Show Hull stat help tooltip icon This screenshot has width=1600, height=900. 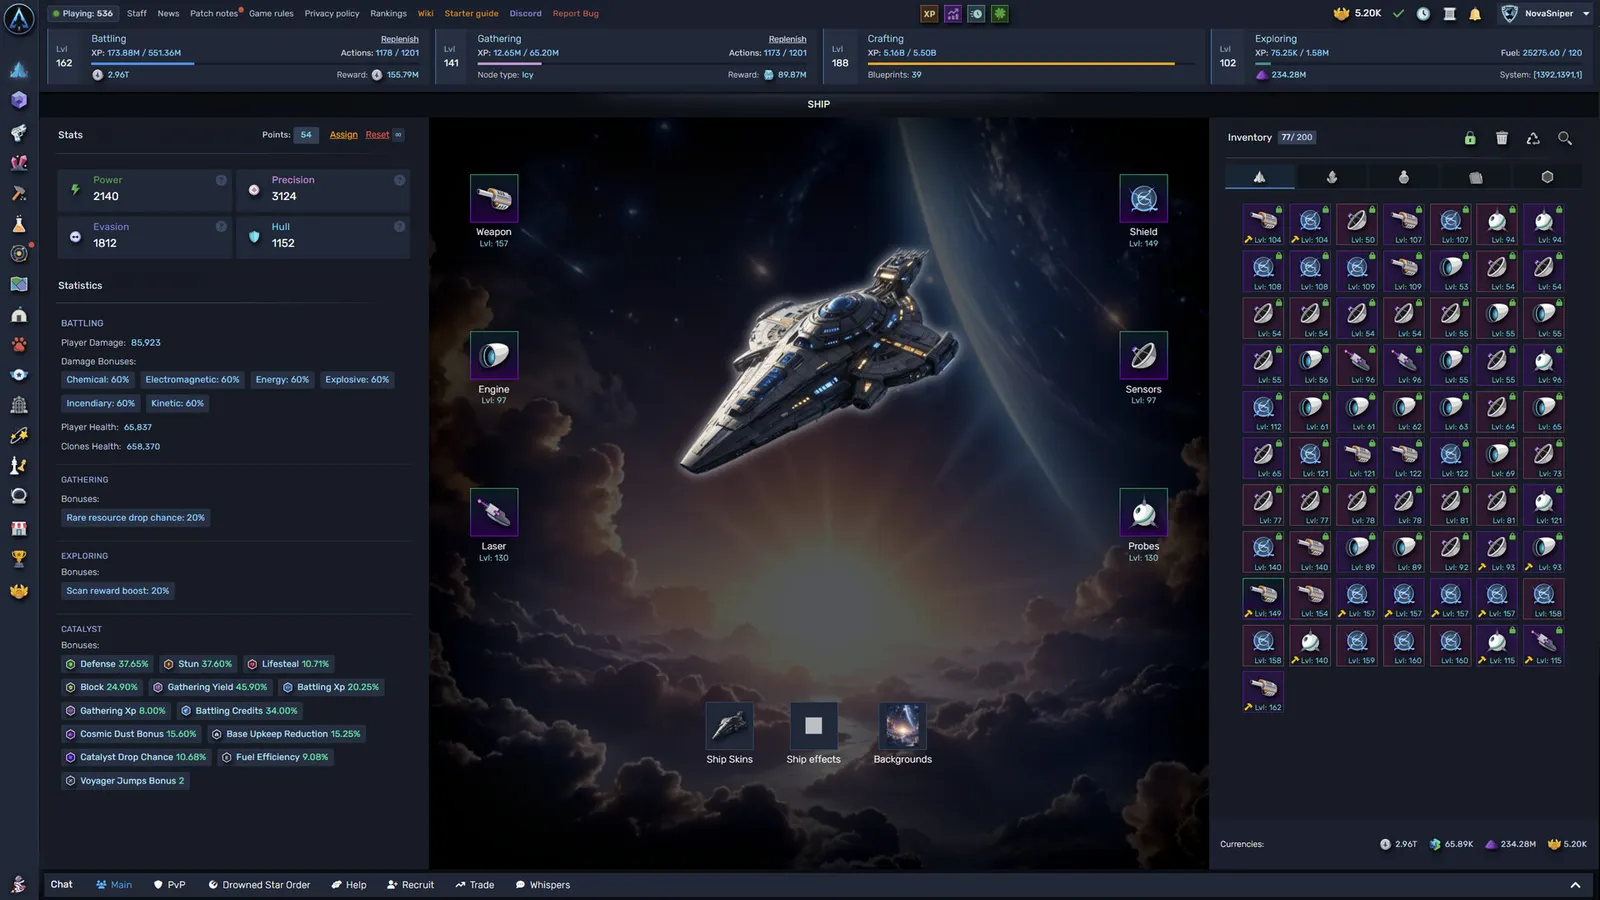tap(399, 227)
